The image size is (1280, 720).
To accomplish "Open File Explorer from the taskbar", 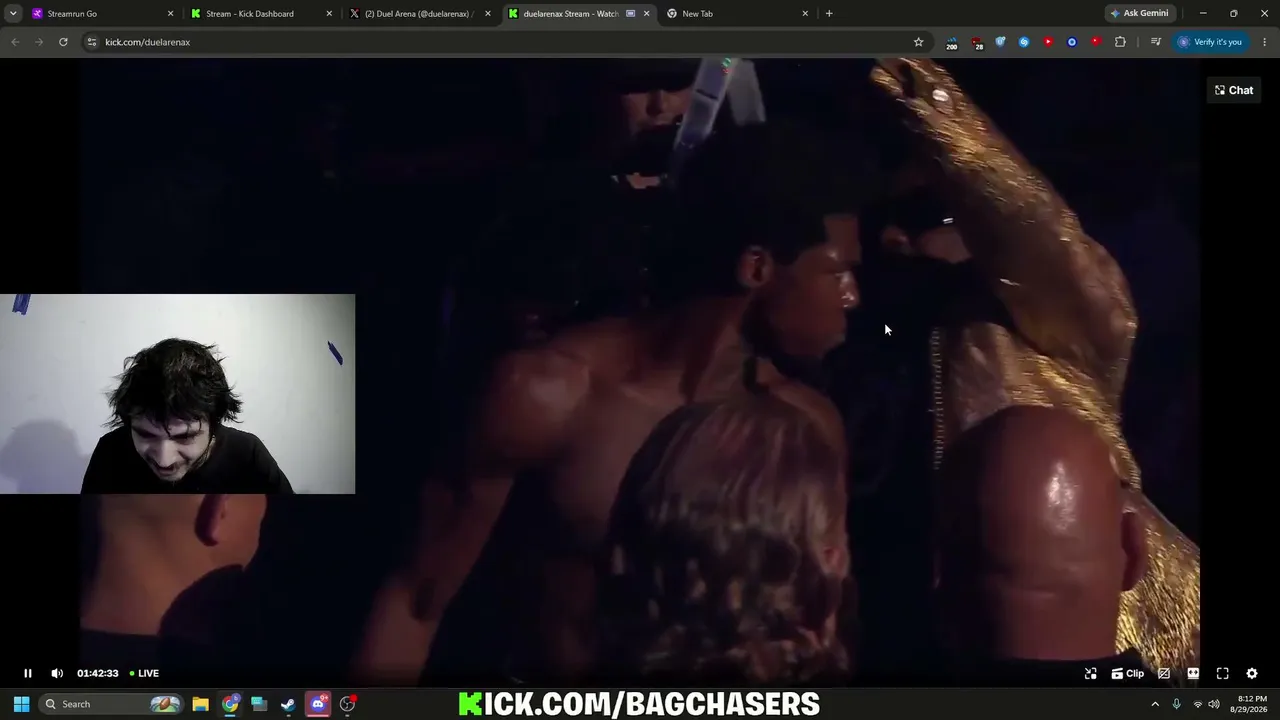I will click(x=201, y=704).
